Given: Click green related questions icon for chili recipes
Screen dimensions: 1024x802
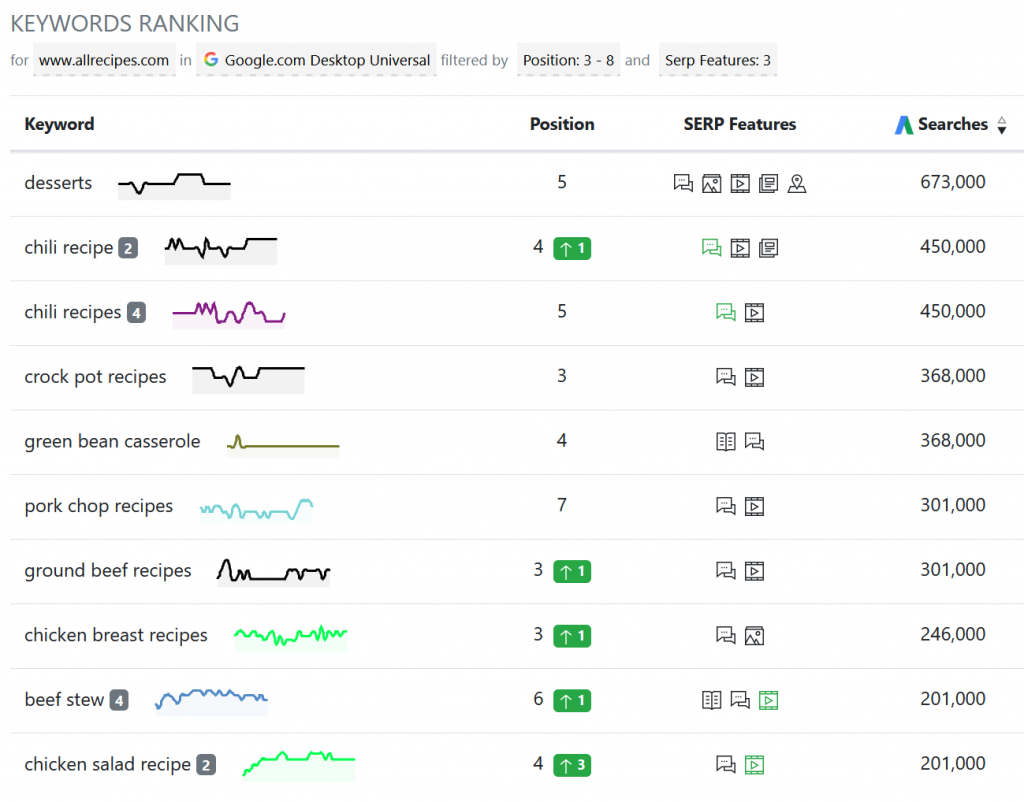Looking at the screenshot, I should [x=726, y=312].
